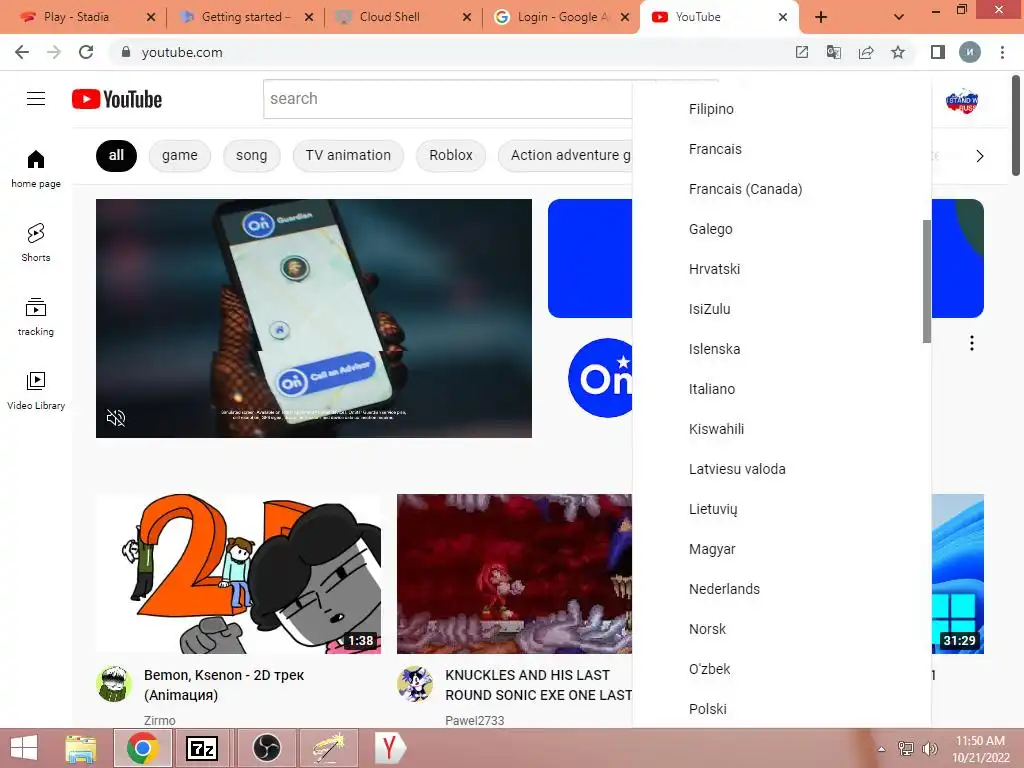Viewport: 1024px width, 768px height.
Task: Go to the home page sidebar icon
Action: [x=36, y=168]
